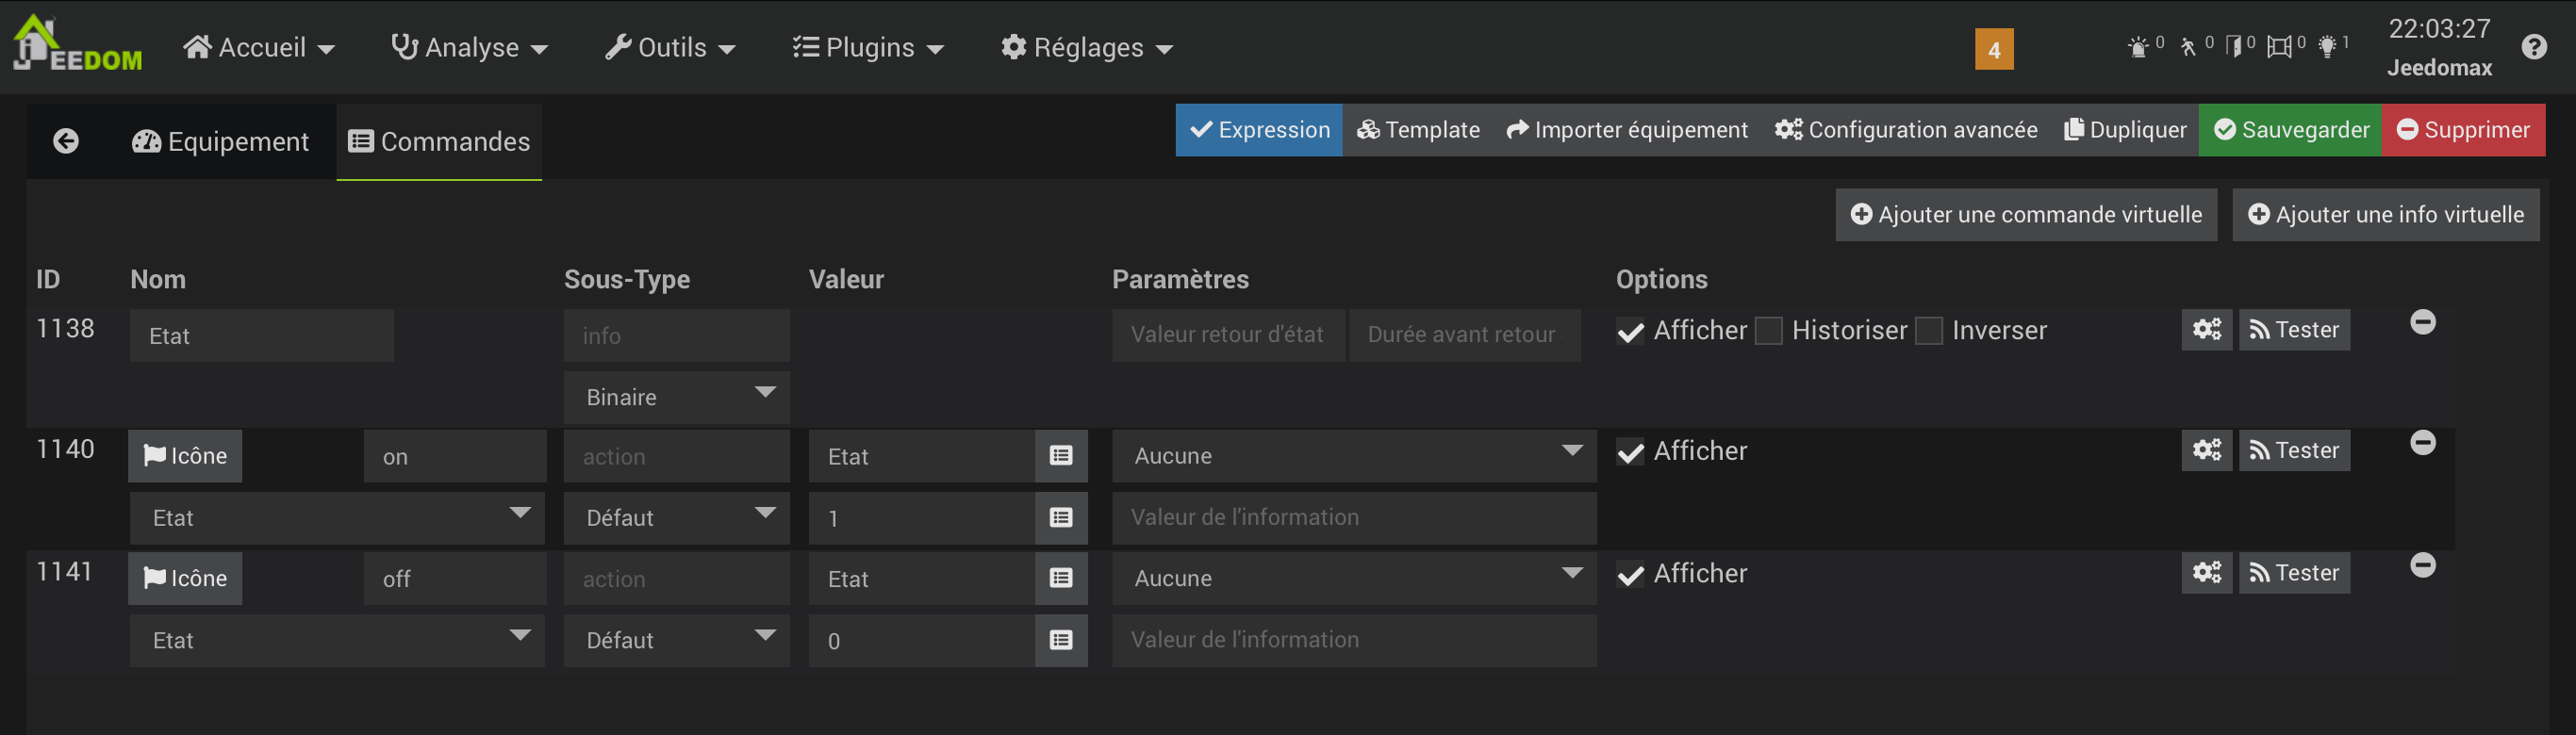This screenshot has height=735, width=2576.
Task: Click the back arrow icon
Action: click(66, 141)
